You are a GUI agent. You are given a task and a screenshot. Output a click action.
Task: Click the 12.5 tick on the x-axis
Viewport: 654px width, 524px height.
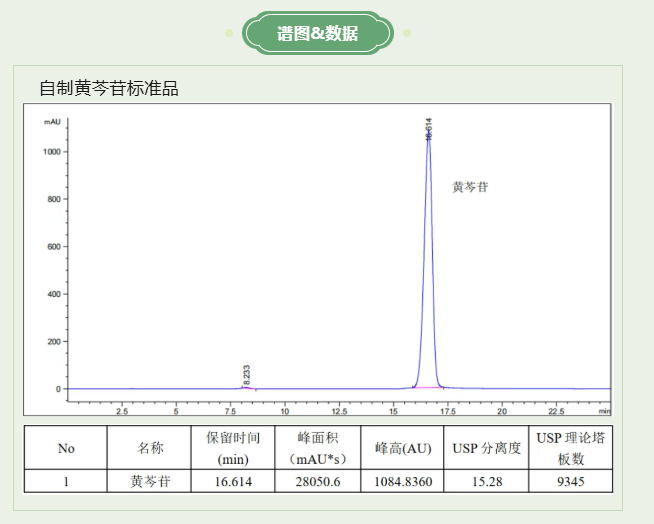click(x=339, y=410)
